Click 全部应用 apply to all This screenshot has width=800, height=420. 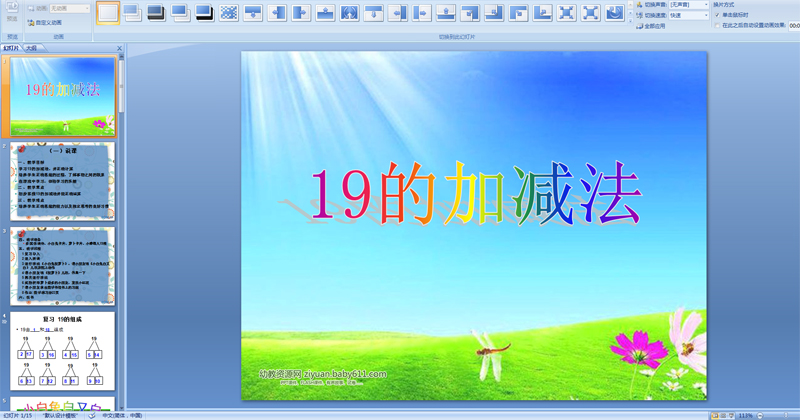(651, 26)
